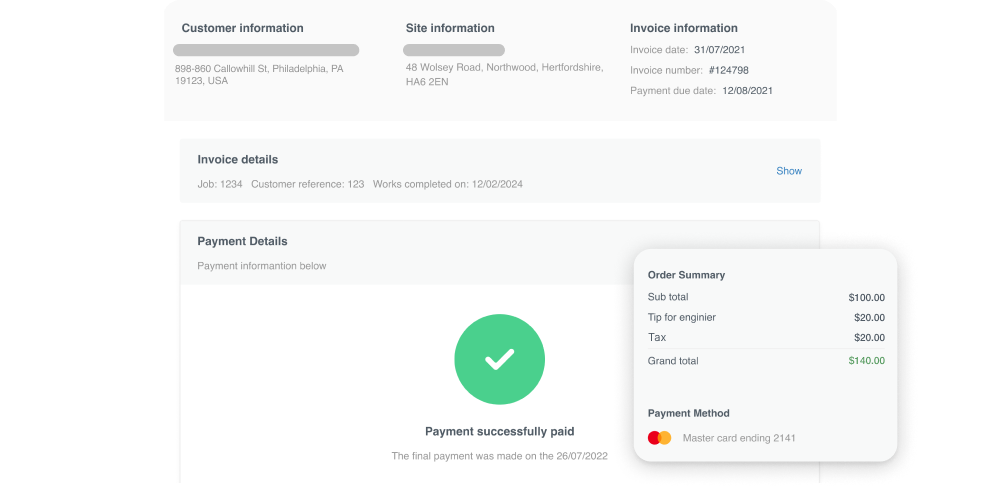Click the Tip for enginier row
Viewport: 1000px width, 488px height.
click(x=766, y=317)
